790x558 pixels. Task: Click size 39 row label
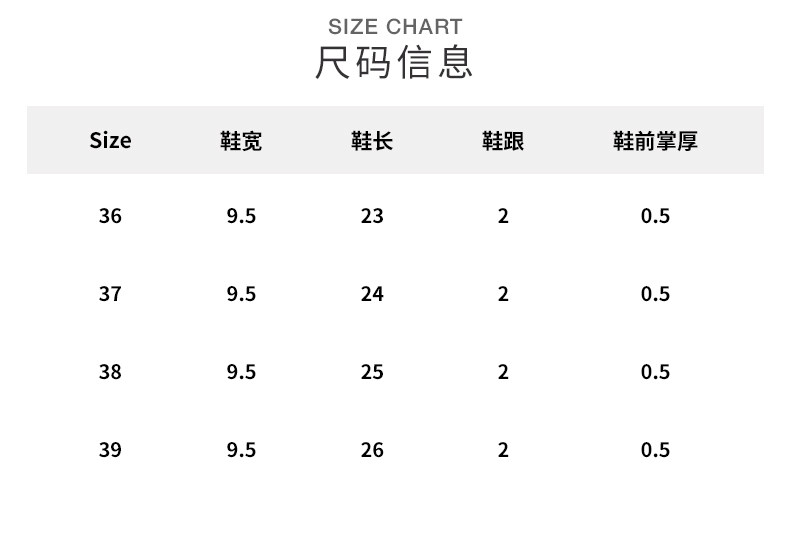pos(110,450)
